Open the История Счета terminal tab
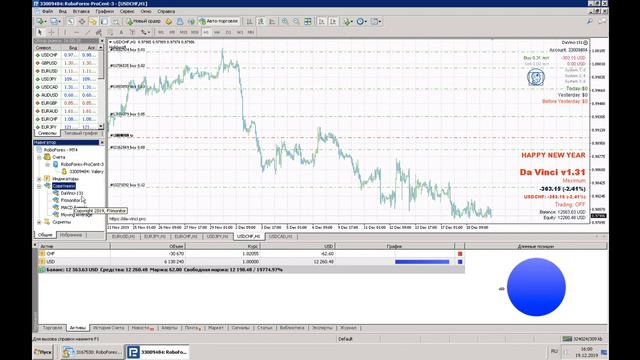640x360 pixels. [108, 328]
